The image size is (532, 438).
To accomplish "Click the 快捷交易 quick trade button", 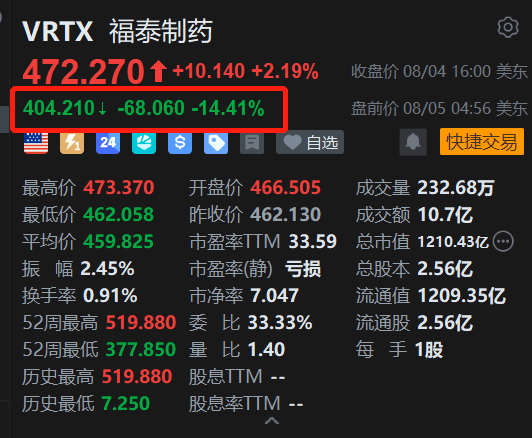I will click(482, 142).
